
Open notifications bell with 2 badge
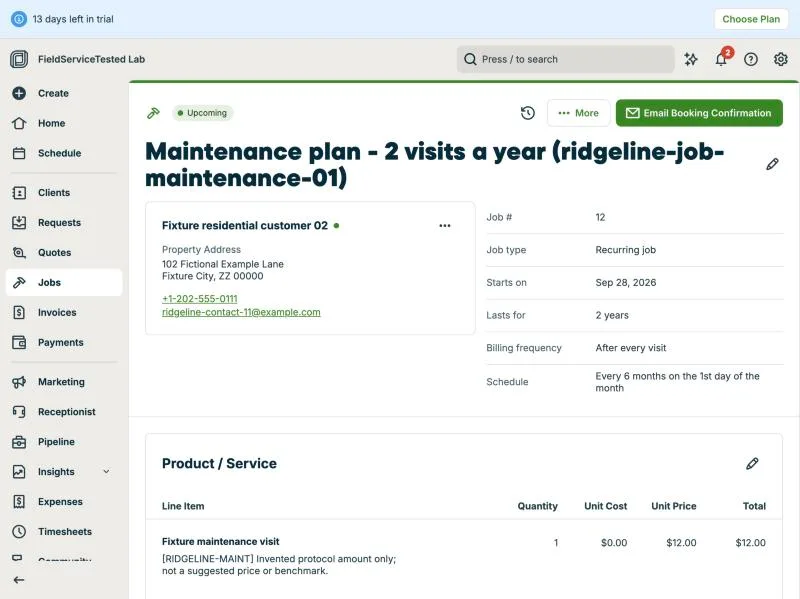(721, 58)
